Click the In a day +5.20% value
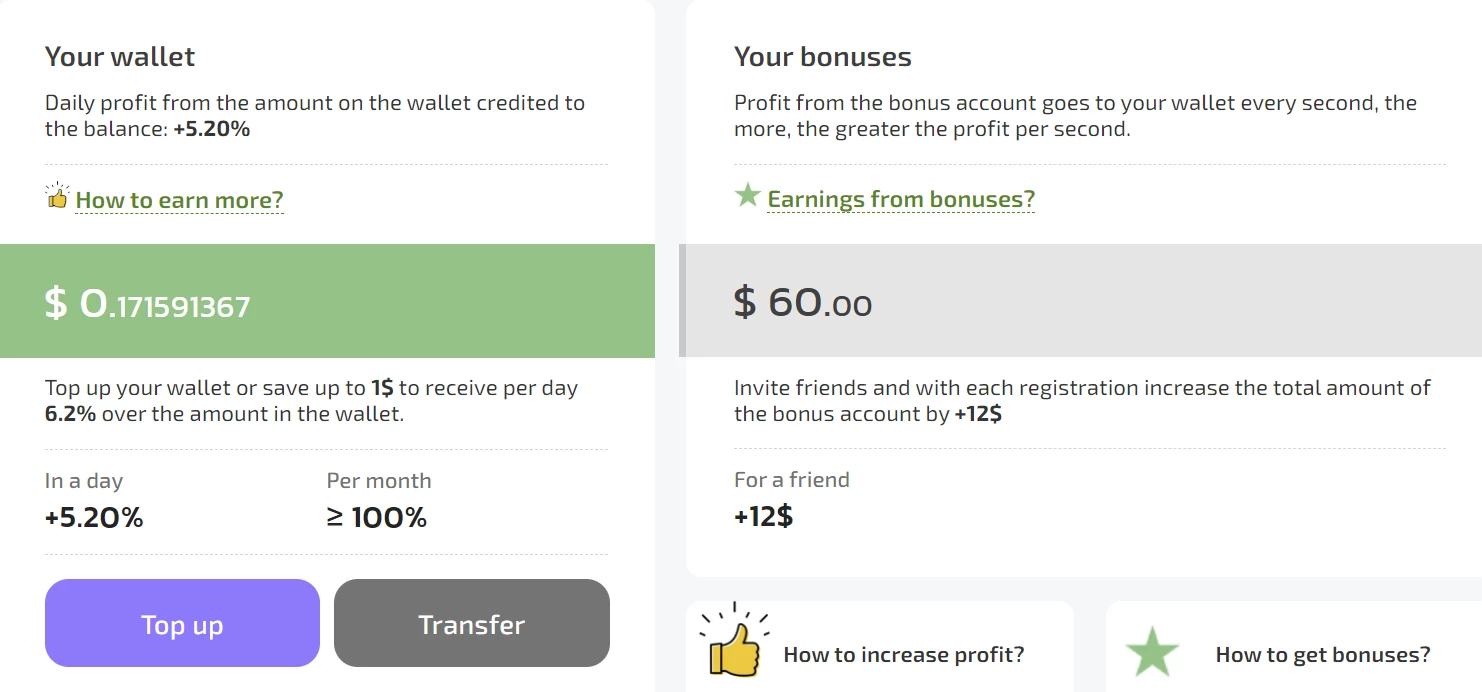The width and height of the screenshot is (1482, 692). (x=94, y=518)
